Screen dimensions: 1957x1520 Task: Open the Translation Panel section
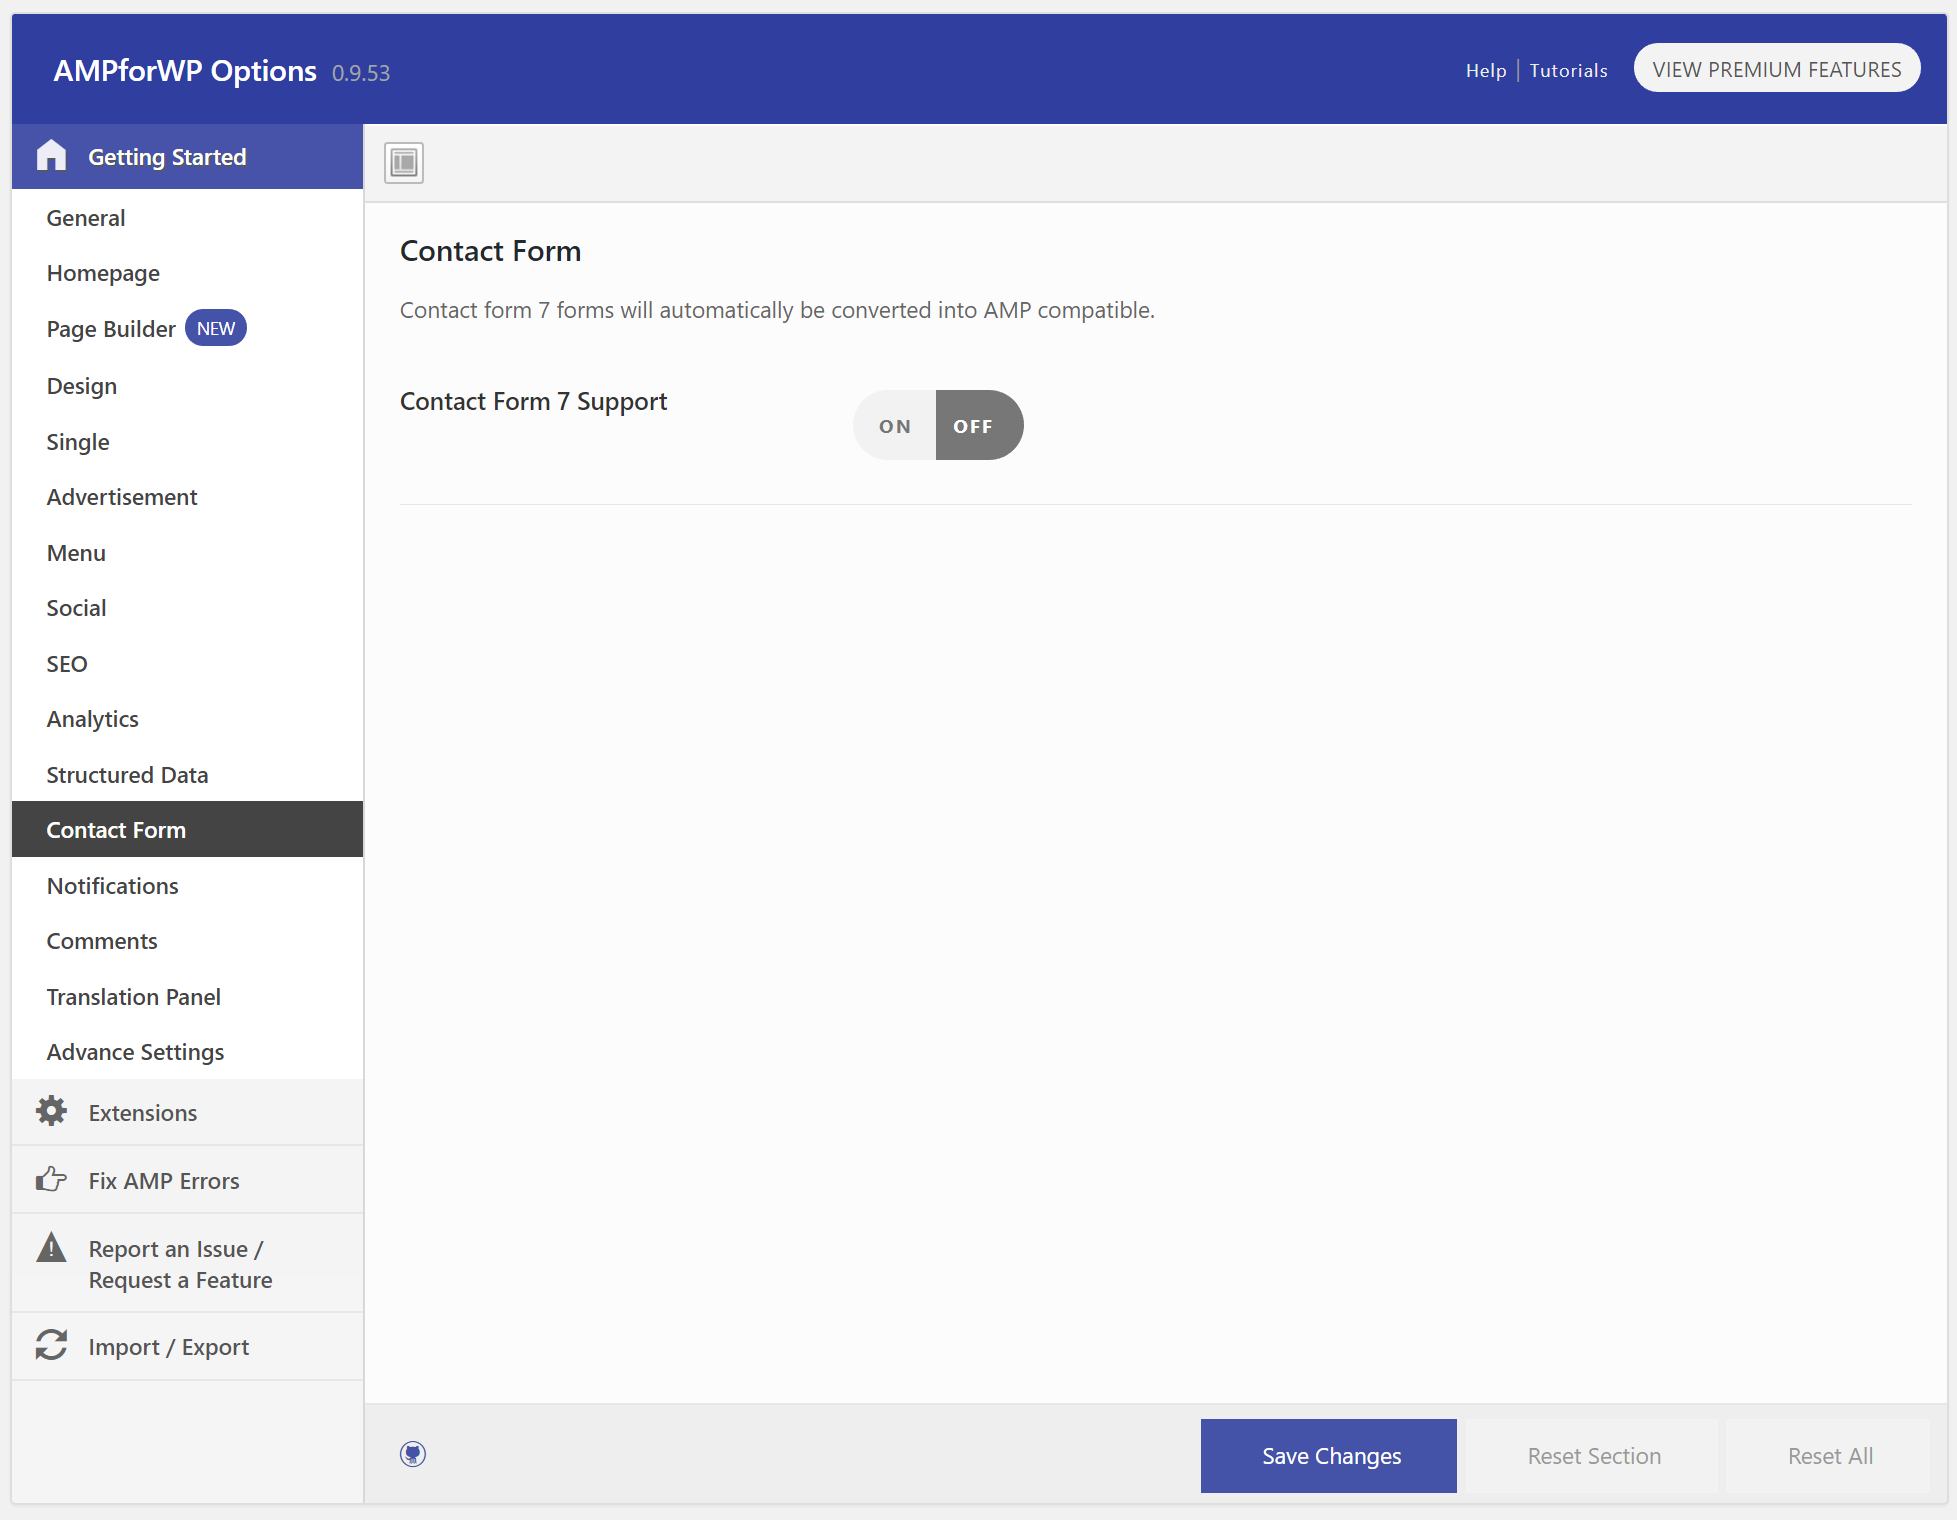click(x=133, y=996)
